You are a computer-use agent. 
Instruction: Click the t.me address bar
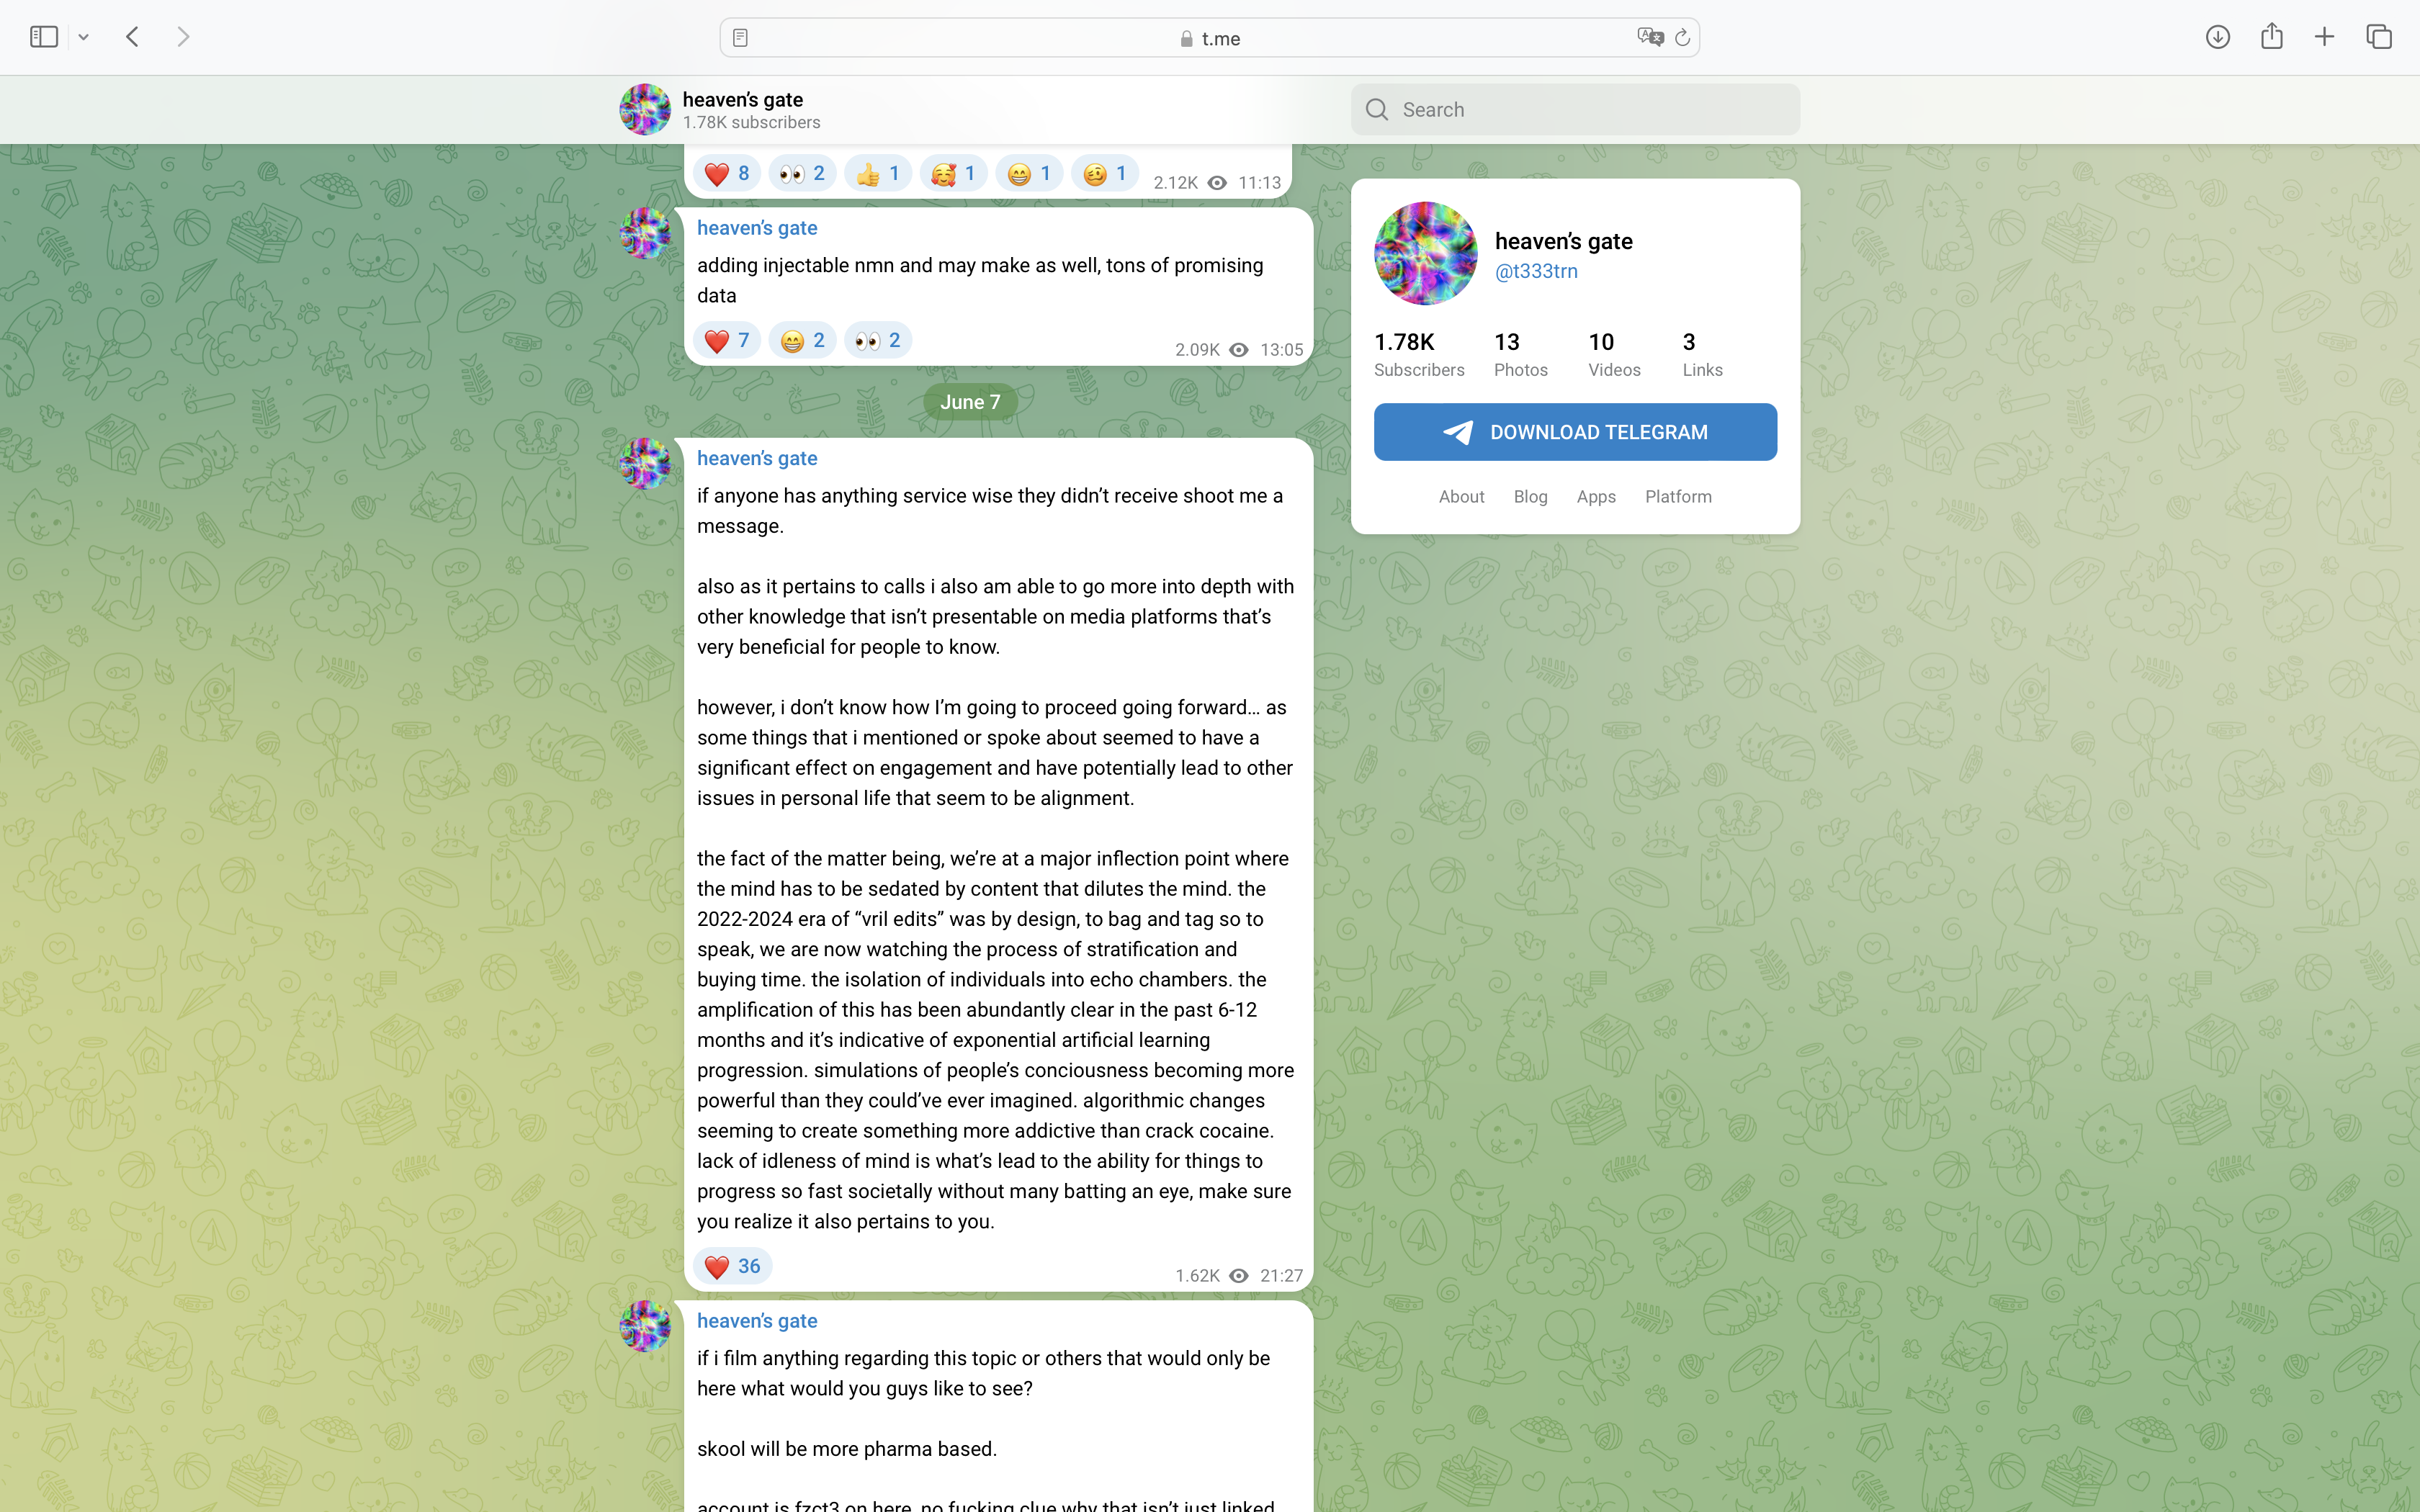[1209, 38]
